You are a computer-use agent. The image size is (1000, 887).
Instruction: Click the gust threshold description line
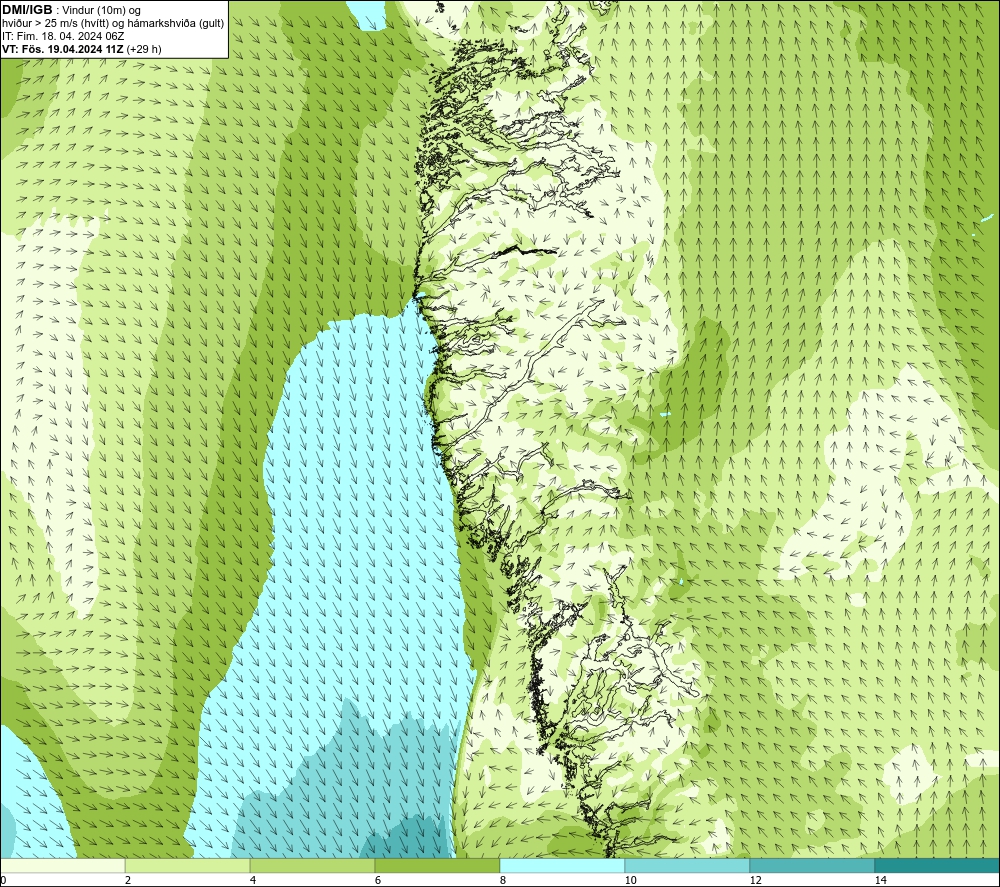click(x=114, y=24)
